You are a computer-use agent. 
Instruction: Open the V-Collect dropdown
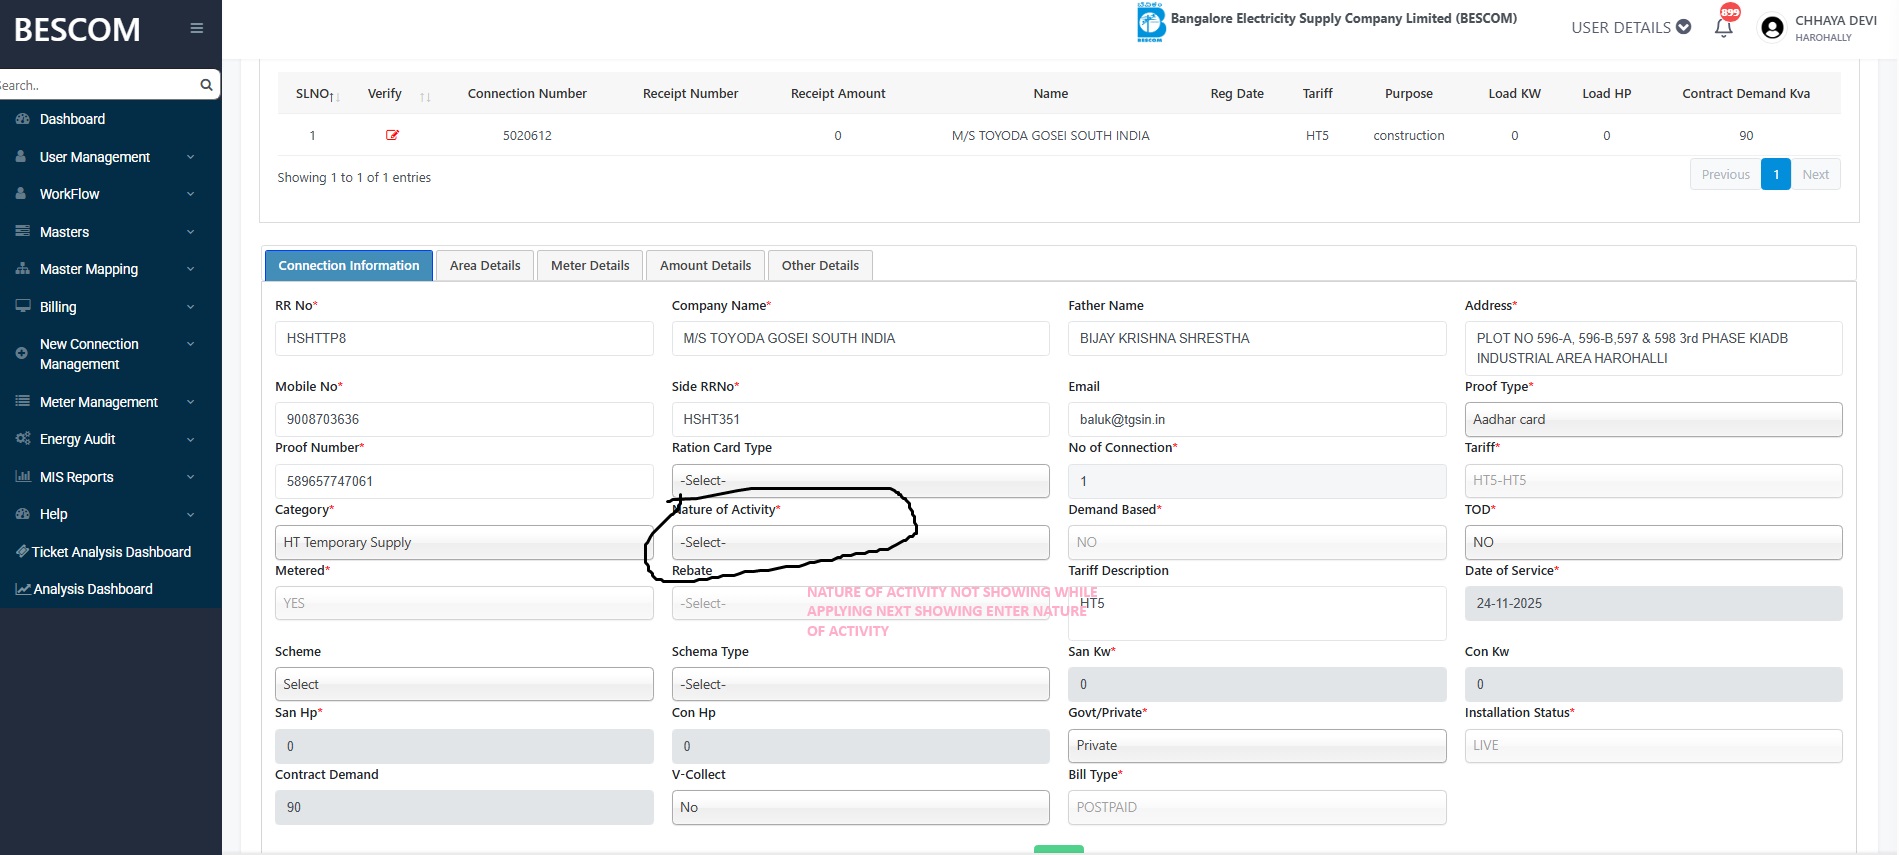tap(860, 807)
